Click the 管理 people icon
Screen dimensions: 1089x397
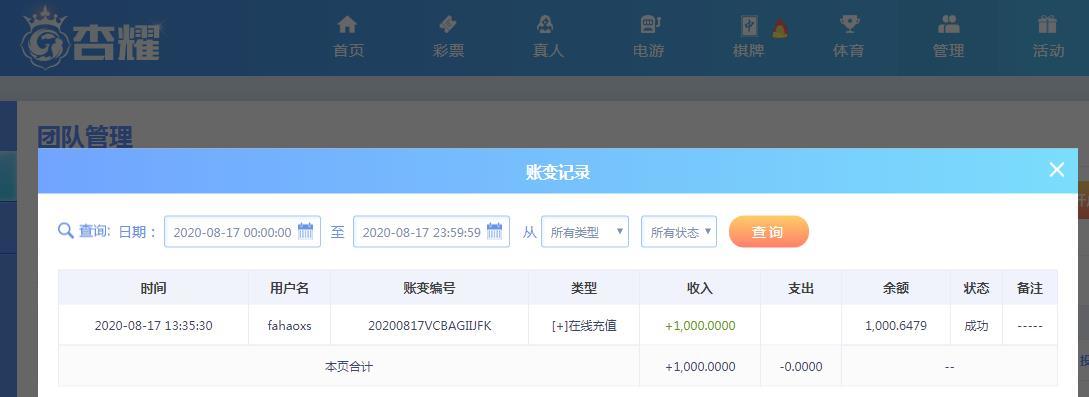(x=948, y=26)
